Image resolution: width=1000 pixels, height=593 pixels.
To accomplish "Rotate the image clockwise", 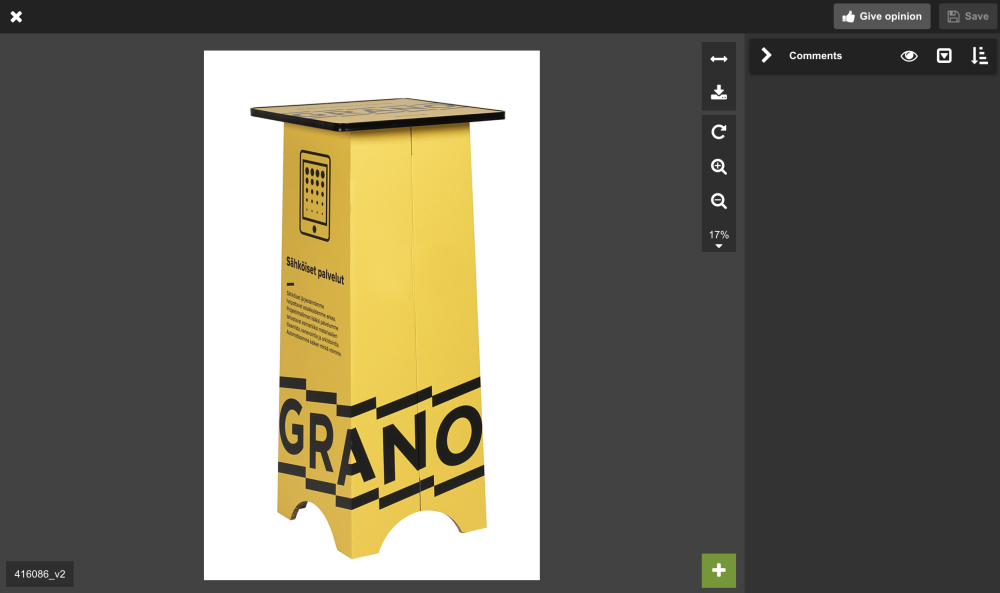I will point(719,132).
